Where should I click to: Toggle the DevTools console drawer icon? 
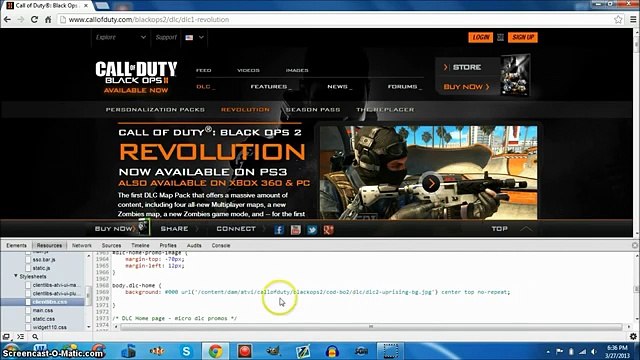20,337
